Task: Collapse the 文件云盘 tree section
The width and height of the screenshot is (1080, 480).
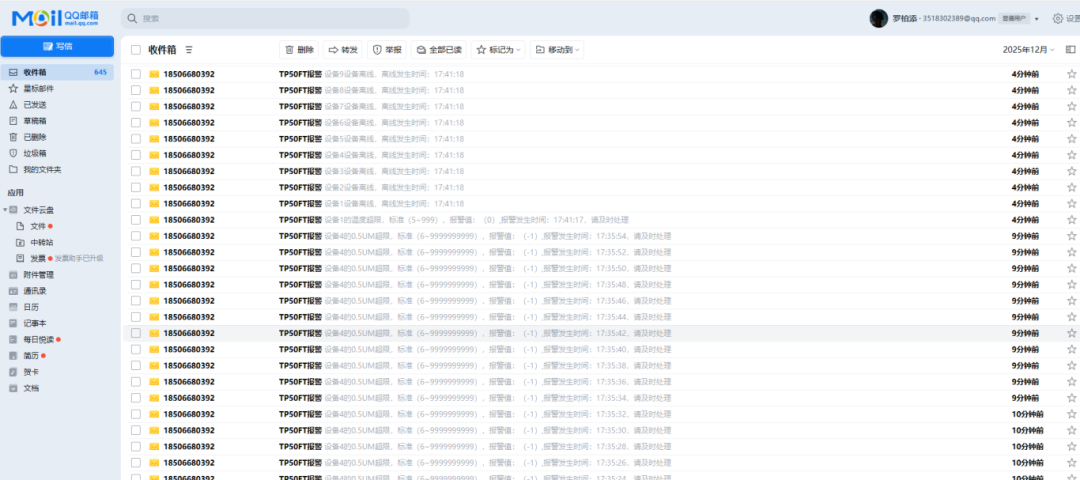Action: [6, 210]
